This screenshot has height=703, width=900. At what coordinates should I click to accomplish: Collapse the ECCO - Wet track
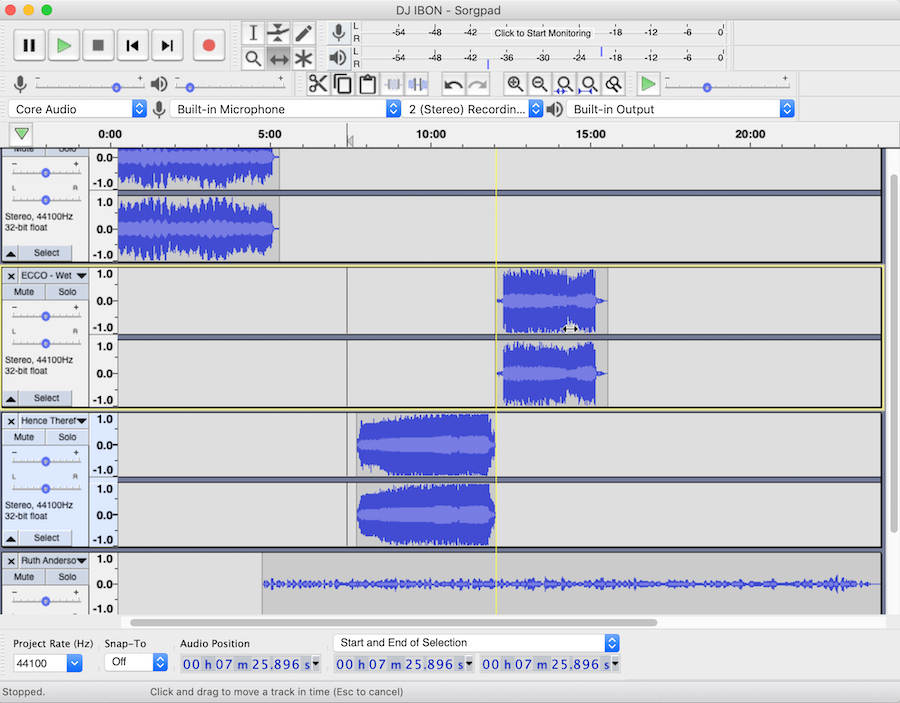(x=10, y=398)
